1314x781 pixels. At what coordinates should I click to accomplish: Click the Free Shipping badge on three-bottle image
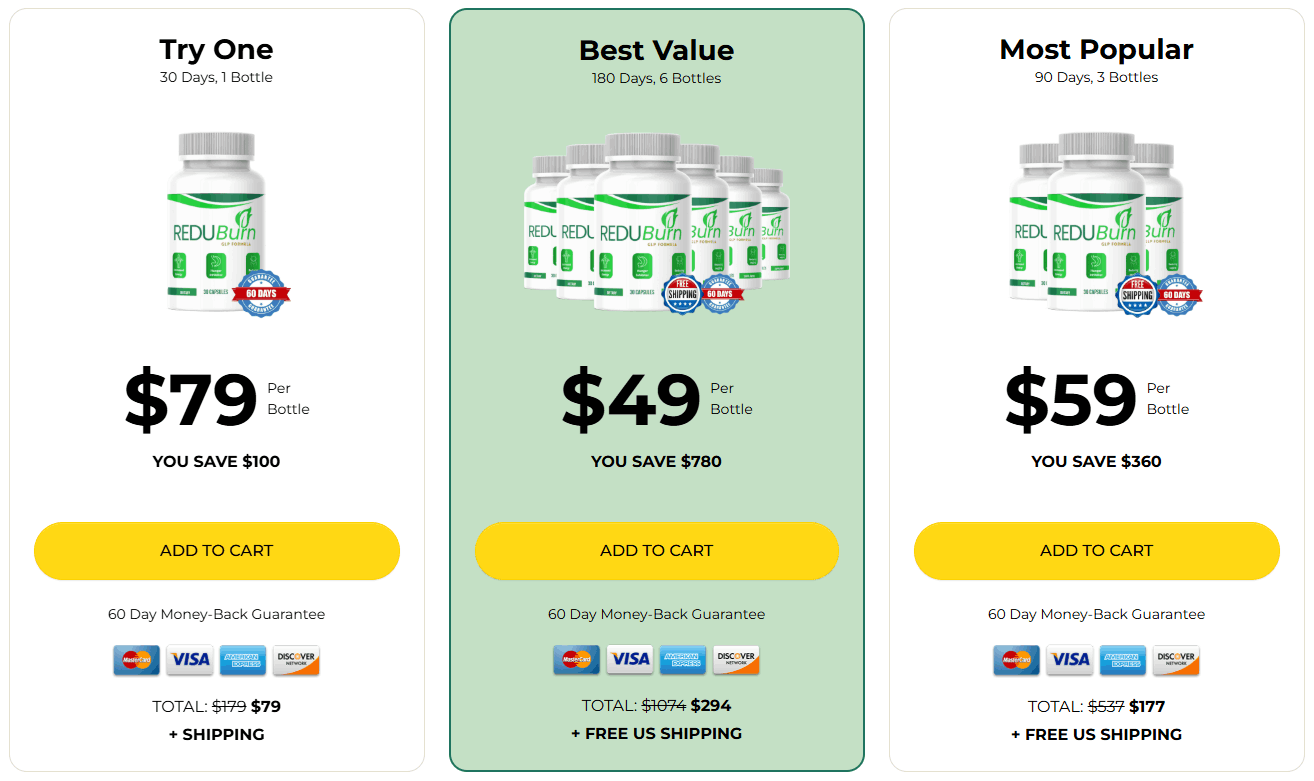click(x=1137, y=295)
